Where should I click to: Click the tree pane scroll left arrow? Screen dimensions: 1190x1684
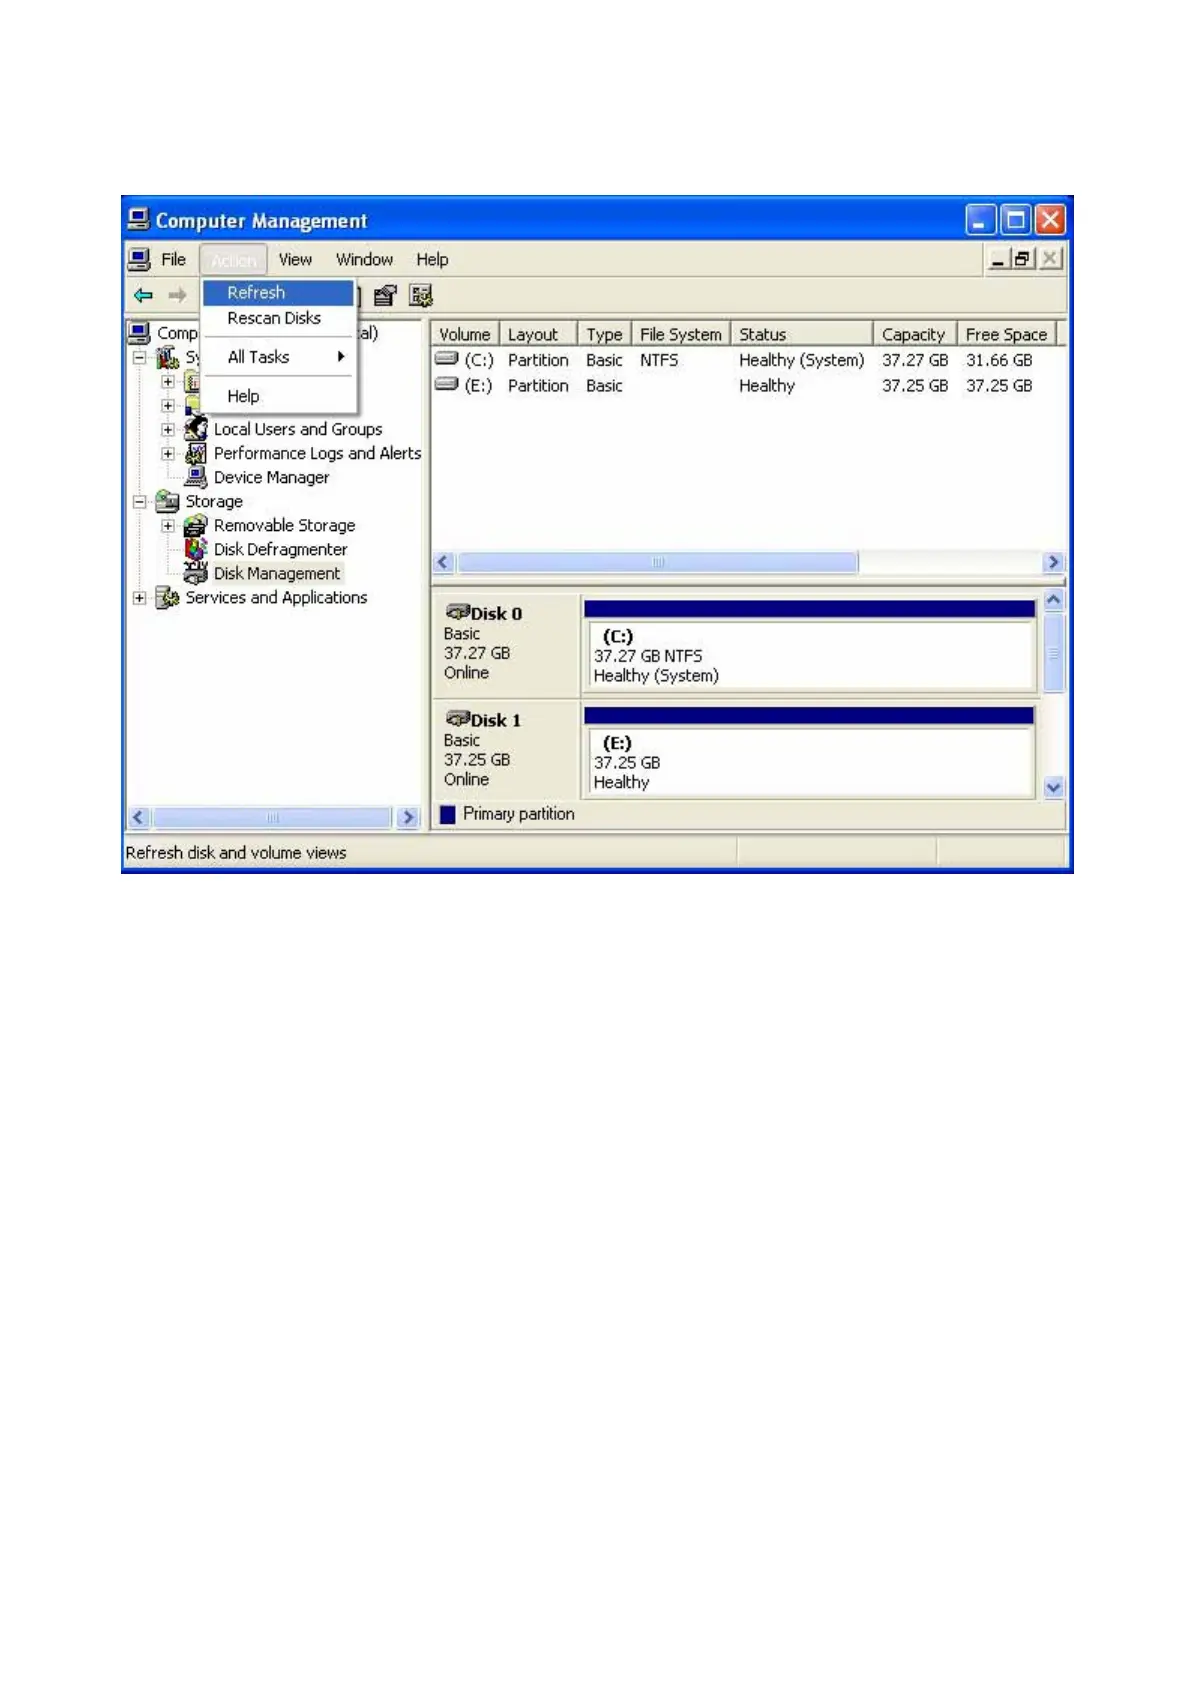click(139, 817)
